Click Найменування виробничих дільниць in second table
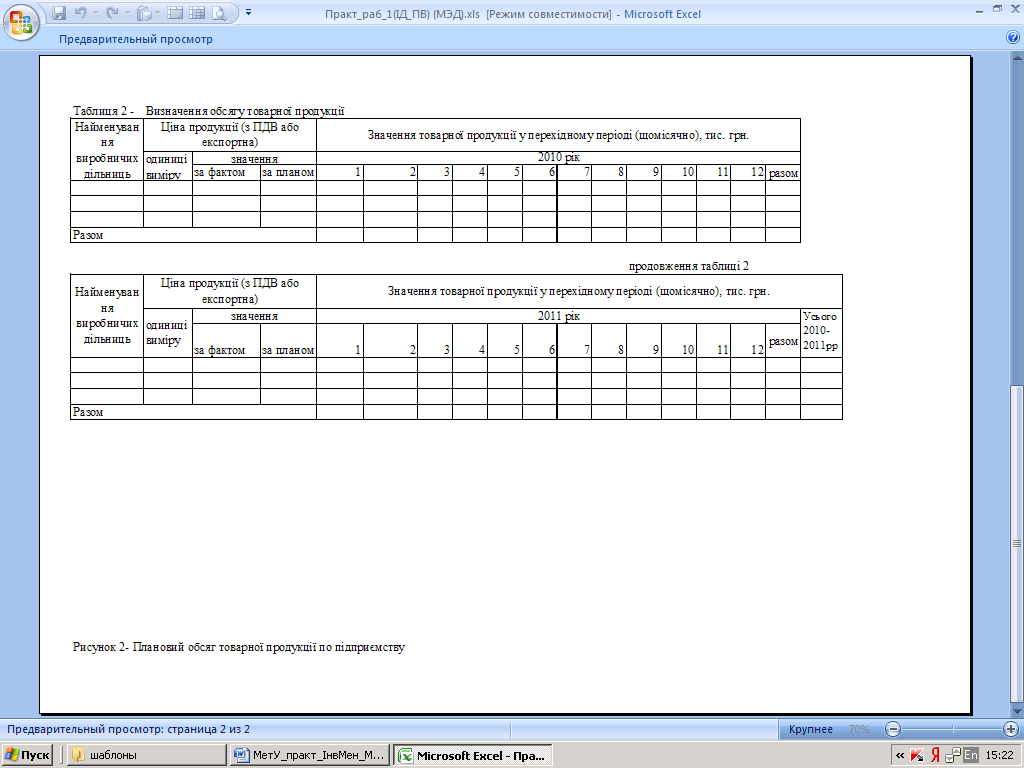Screen dimensions: 1024x768 (106, 316)
